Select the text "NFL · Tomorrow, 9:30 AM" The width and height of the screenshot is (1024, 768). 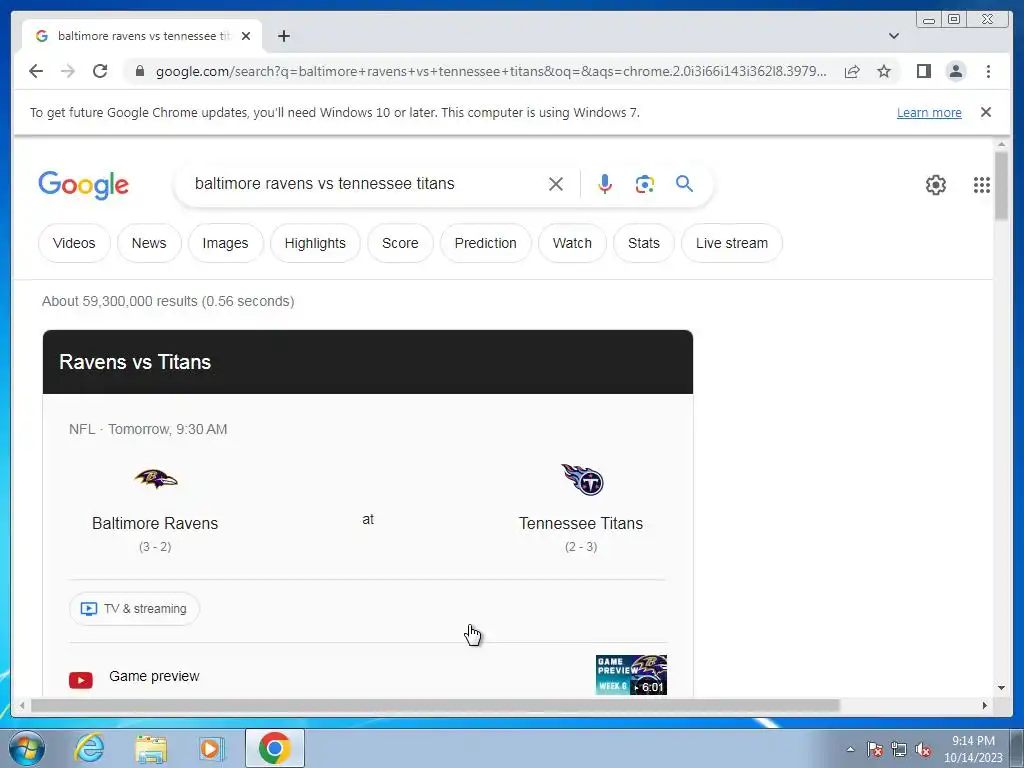pos(148,429)
